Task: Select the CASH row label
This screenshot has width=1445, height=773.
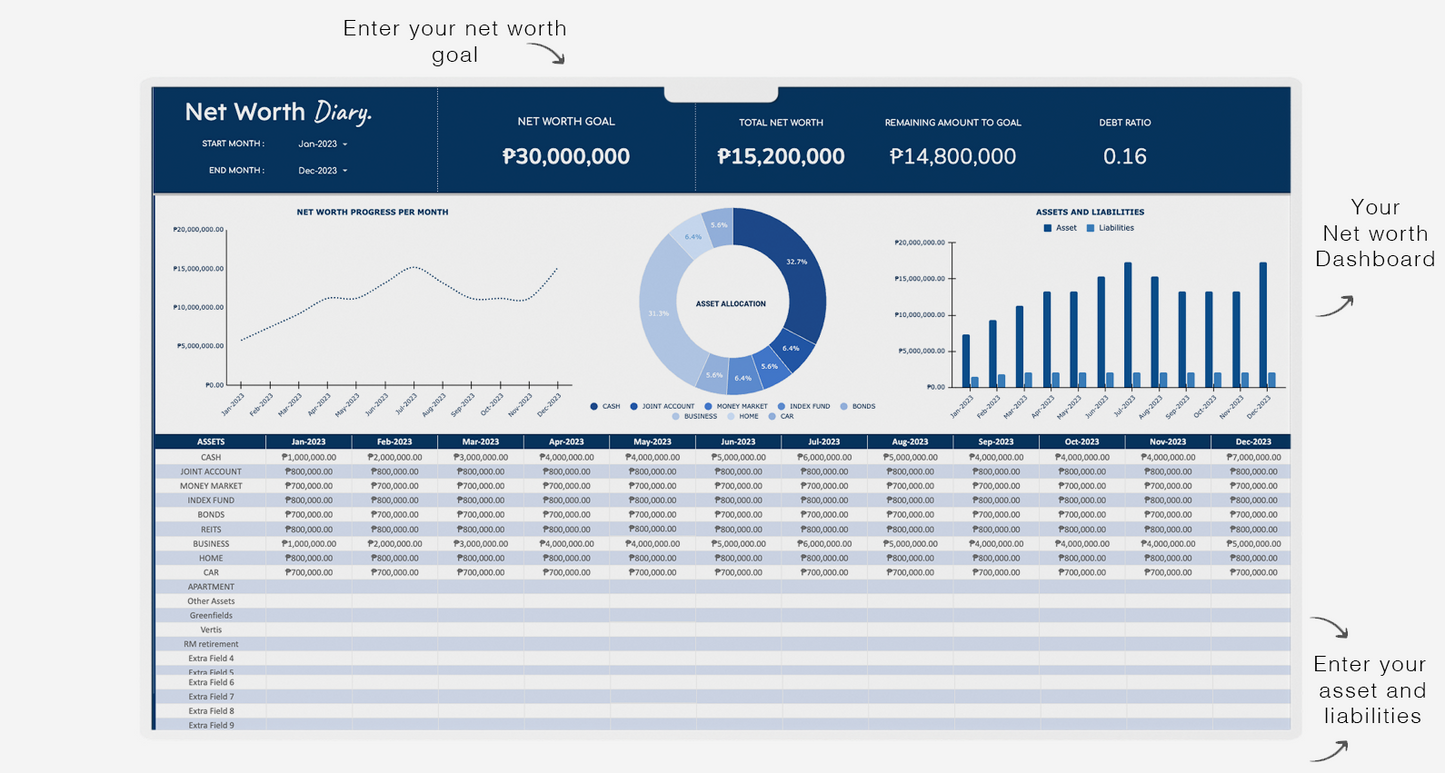Action: (210, 457)
